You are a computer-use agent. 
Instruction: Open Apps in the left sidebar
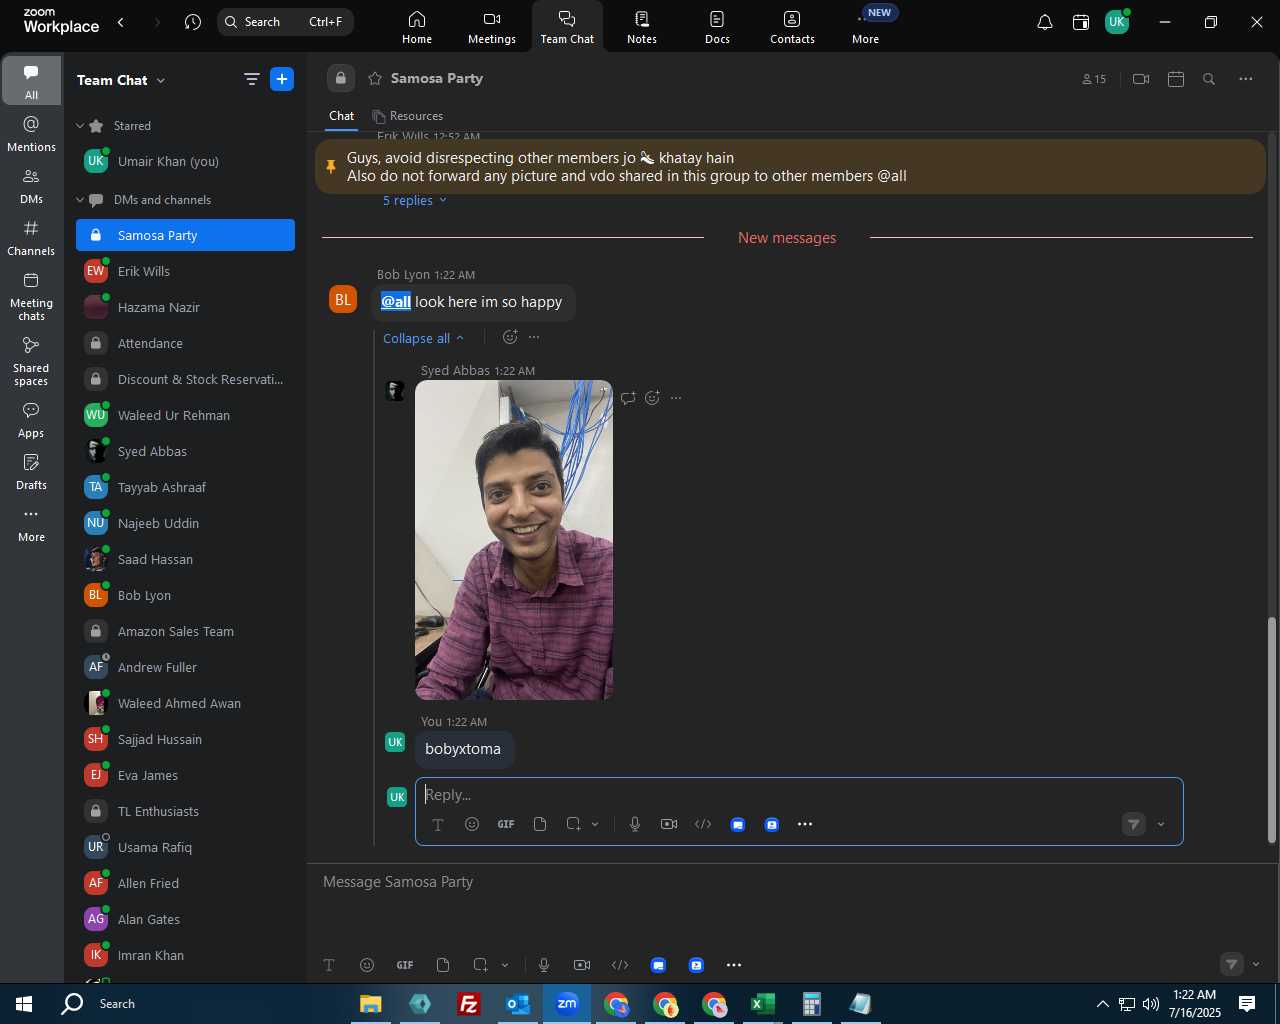[31, 420]
